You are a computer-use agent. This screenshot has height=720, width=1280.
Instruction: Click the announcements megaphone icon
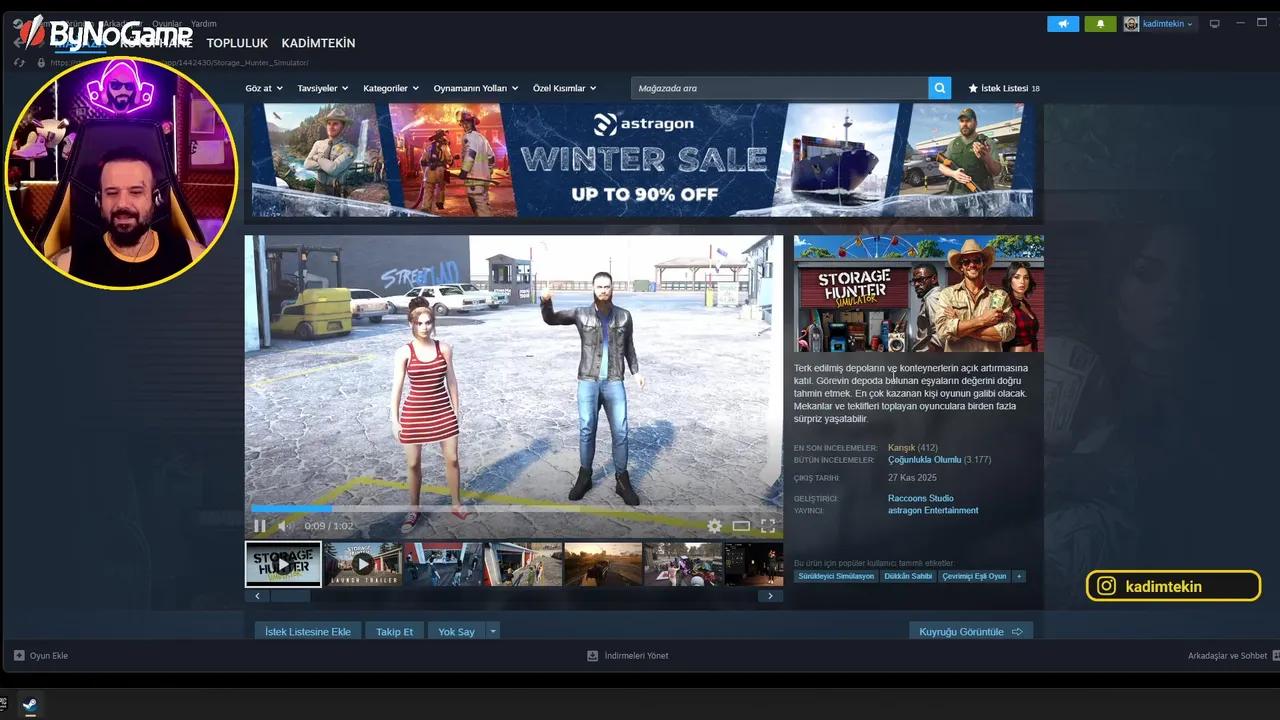coord(1063,24)
